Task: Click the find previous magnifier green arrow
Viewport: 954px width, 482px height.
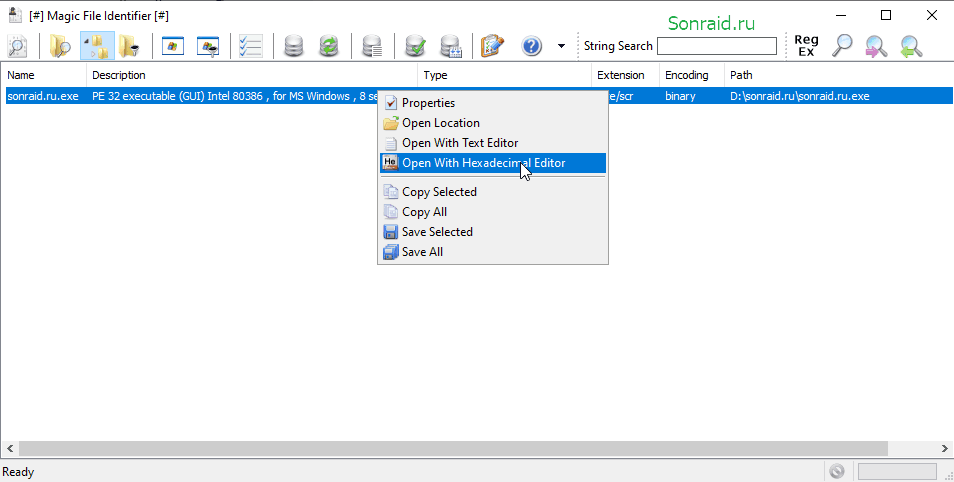Action: click(x=912, y=46)
